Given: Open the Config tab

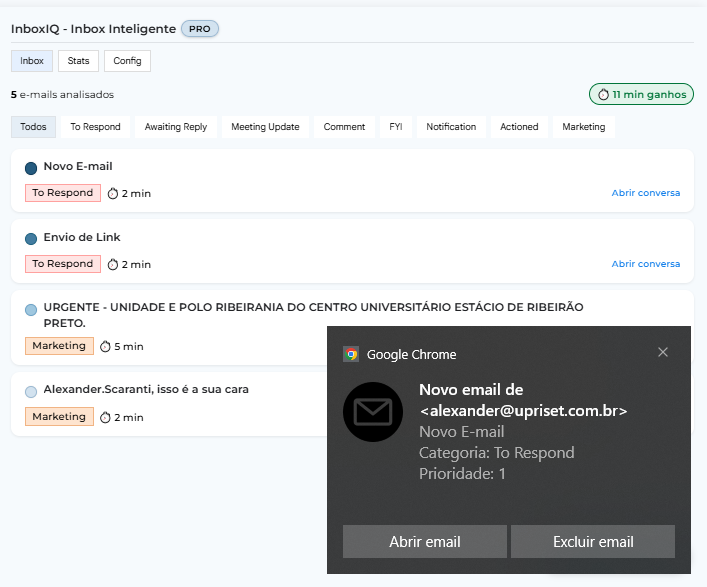Looking at the screenshot, I should pyautogui.click(x=127, y=61).
